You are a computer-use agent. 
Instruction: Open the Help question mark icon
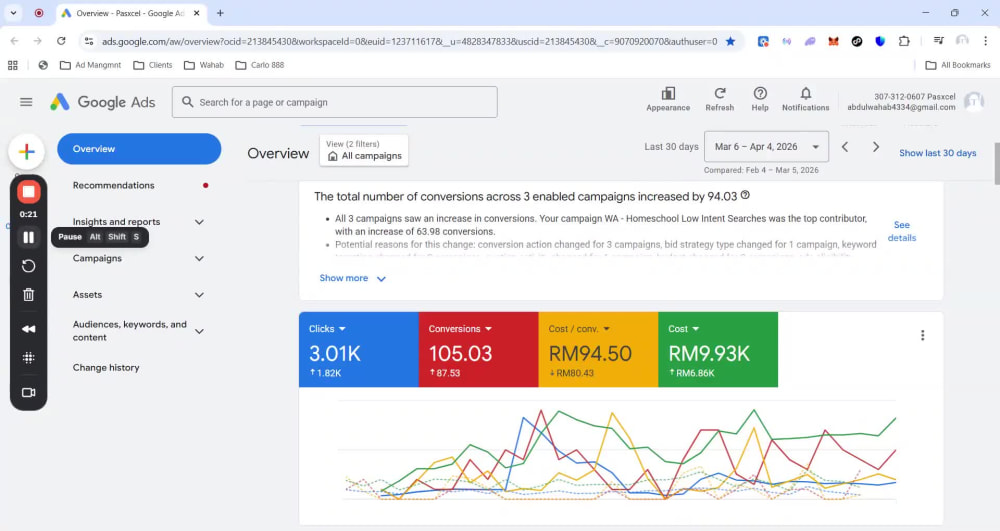tap(760, 99)
